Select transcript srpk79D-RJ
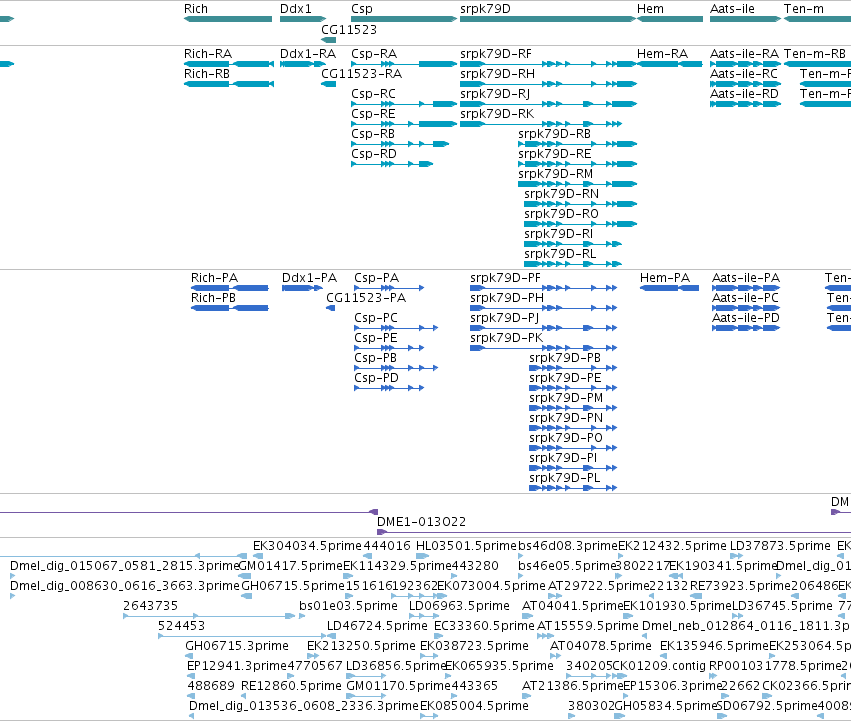The width and height of the screenshot is (851, 721). point(548,104)
